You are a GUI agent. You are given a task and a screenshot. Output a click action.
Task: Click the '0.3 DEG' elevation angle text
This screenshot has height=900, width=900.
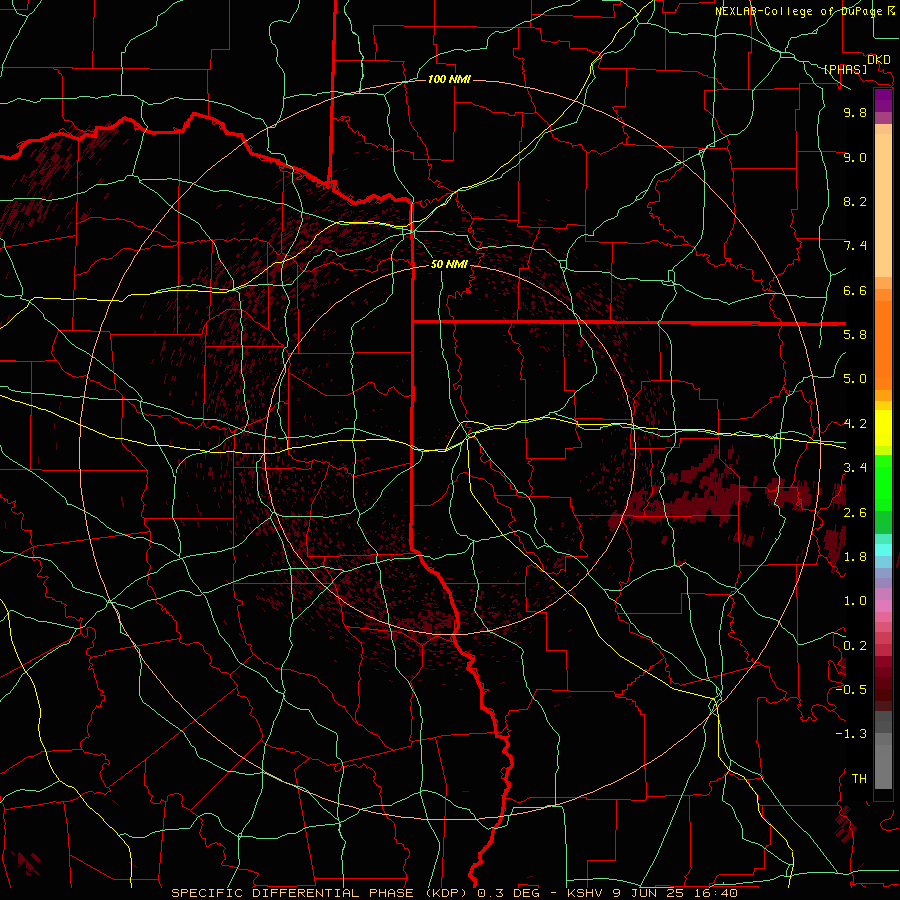509,893
